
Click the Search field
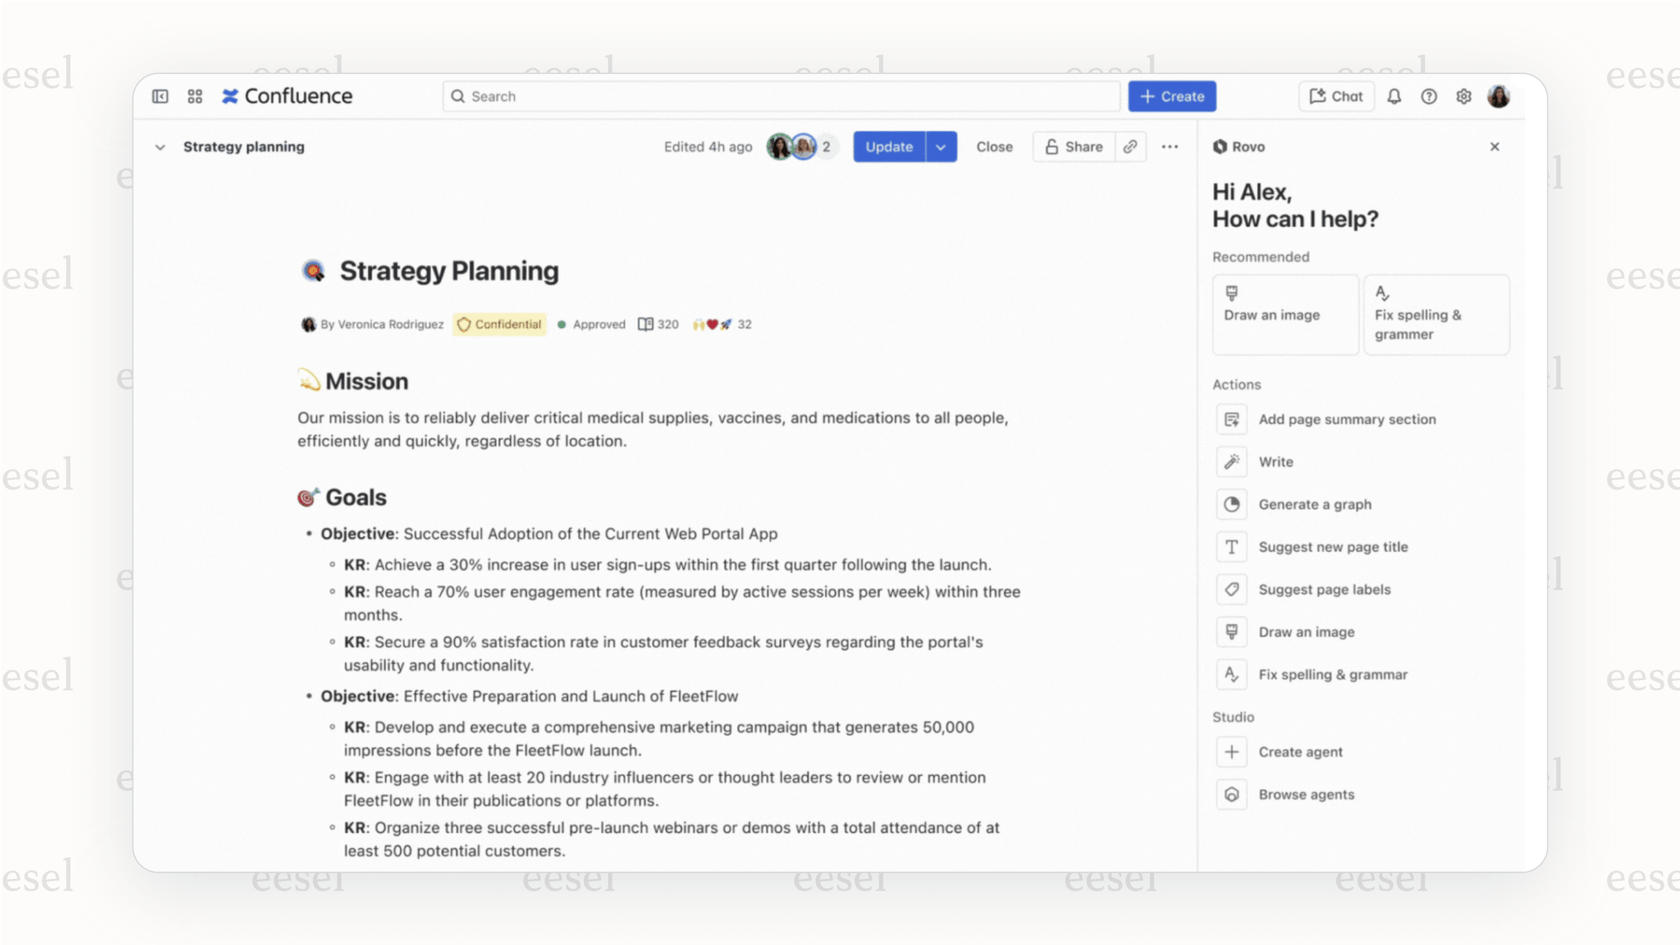[780, 96]
